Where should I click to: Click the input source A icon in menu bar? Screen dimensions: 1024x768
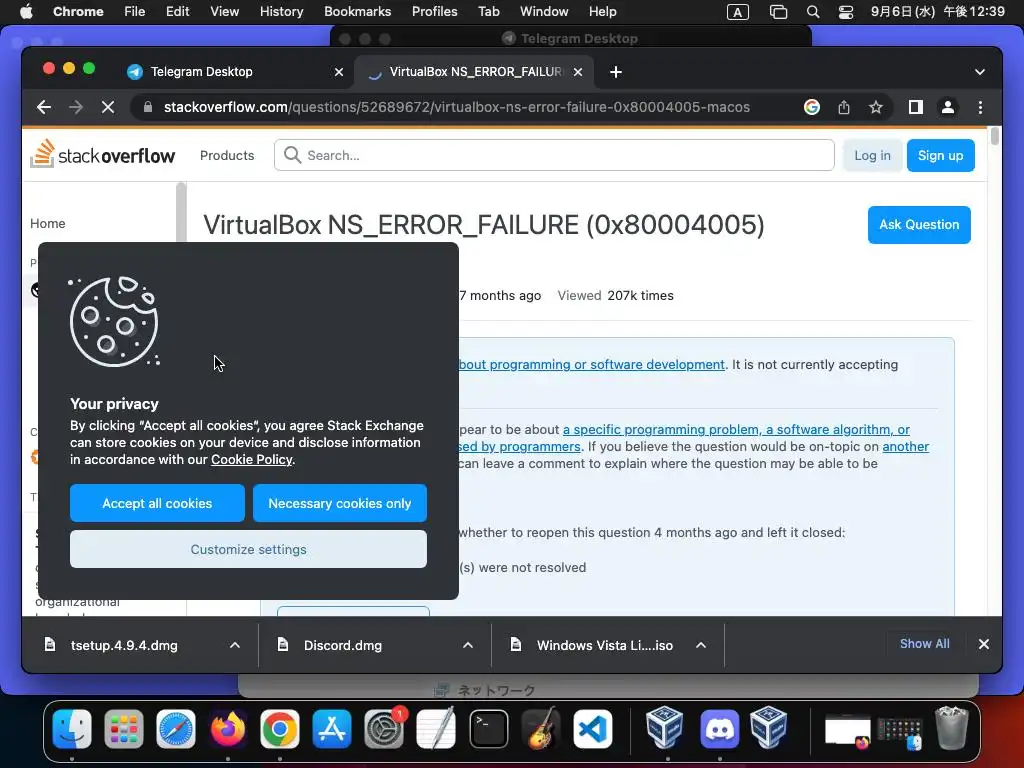point(738,12)
